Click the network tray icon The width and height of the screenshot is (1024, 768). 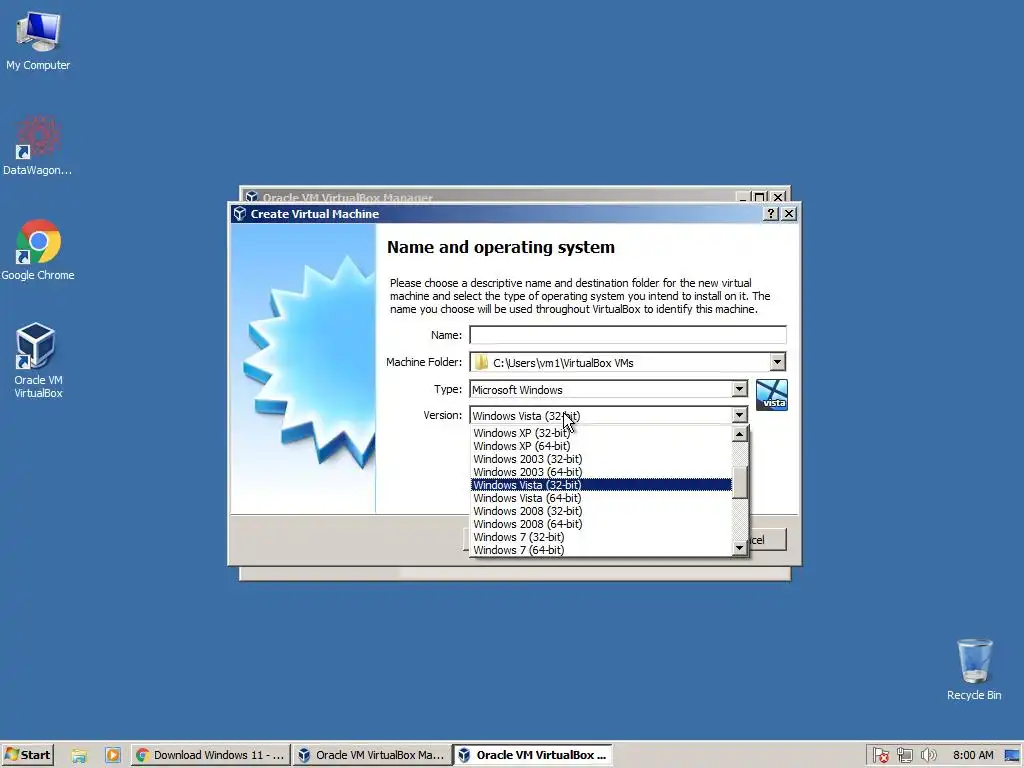tap(904, 756)
